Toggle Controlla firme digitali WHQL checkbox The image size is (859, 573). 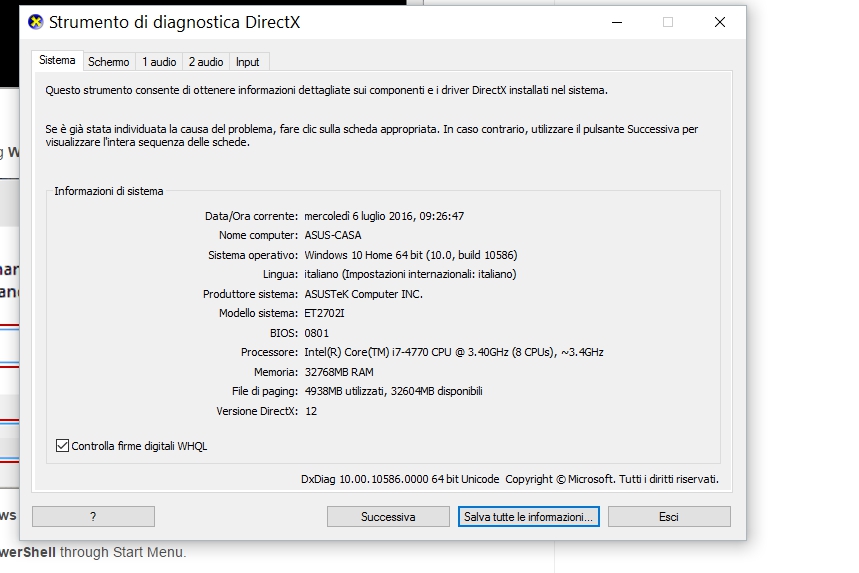click(62, 446)
